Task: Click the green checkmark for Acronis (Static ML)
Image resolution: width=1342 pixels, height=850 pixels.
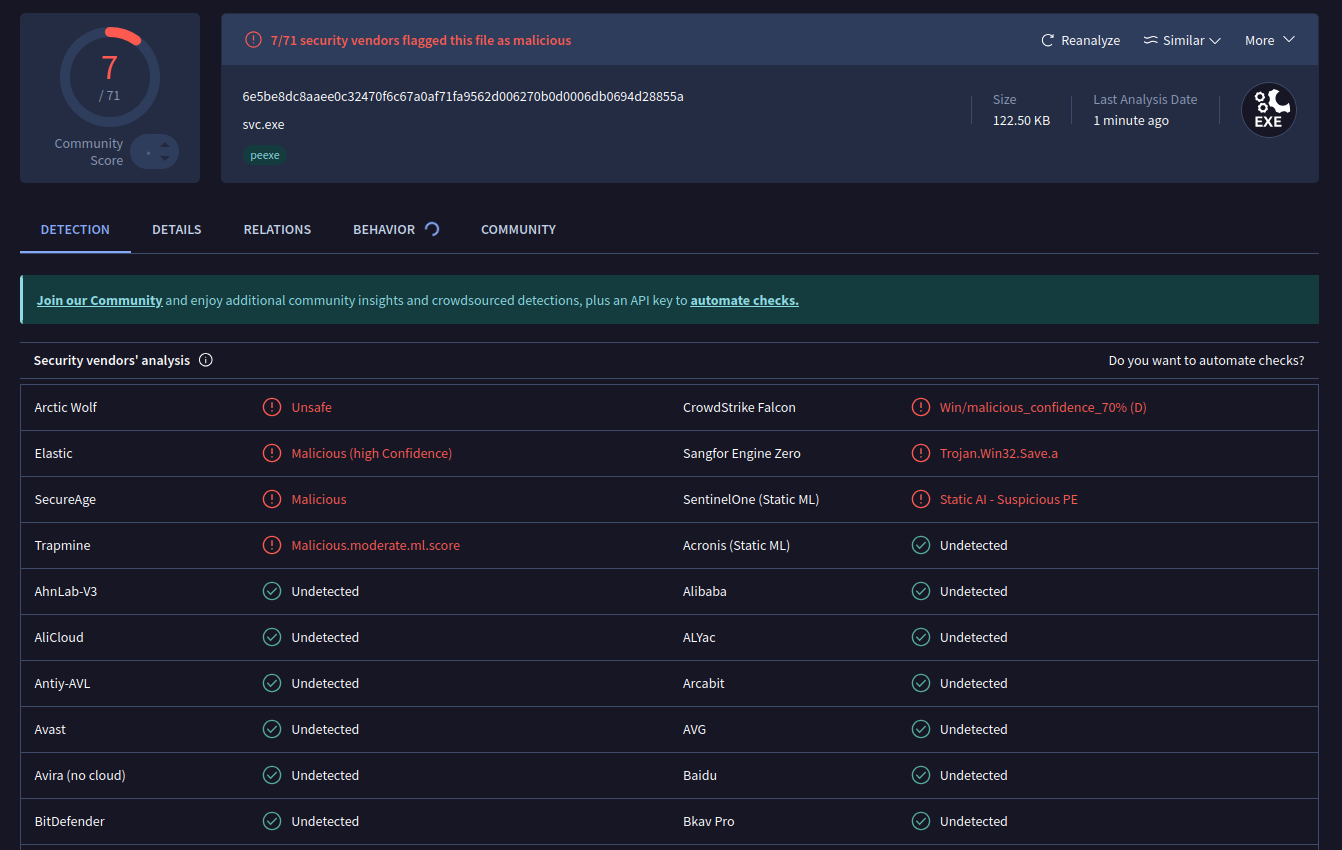Action: [x=920, y=545]
